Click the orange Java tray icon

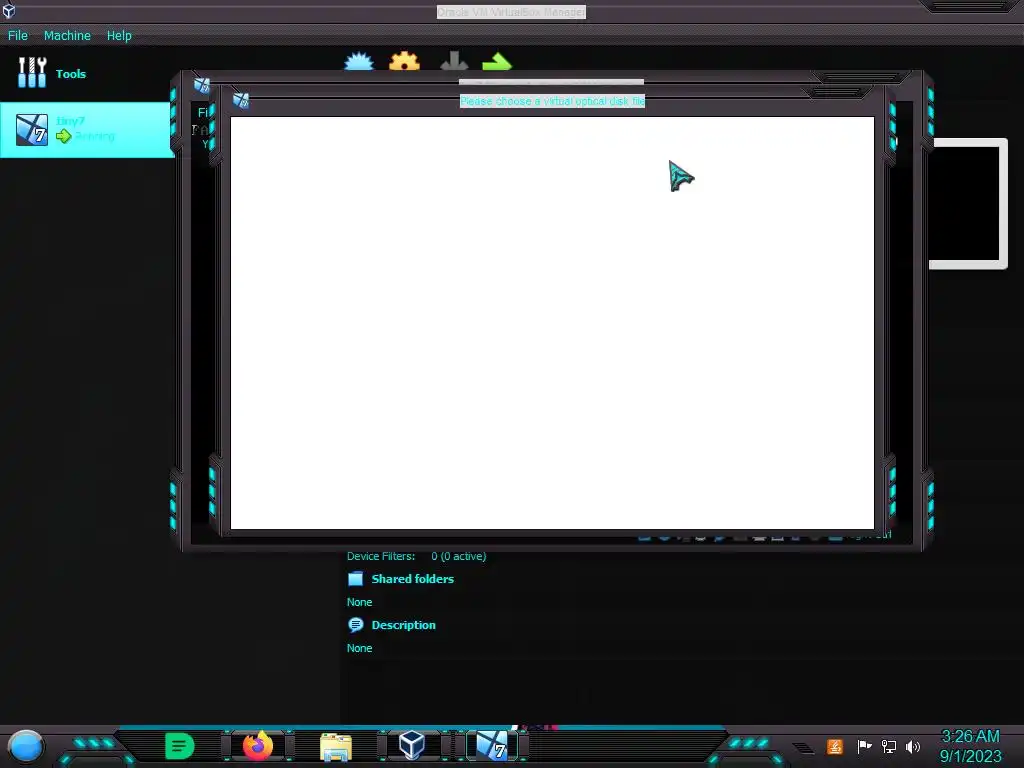tap(835, 746)
